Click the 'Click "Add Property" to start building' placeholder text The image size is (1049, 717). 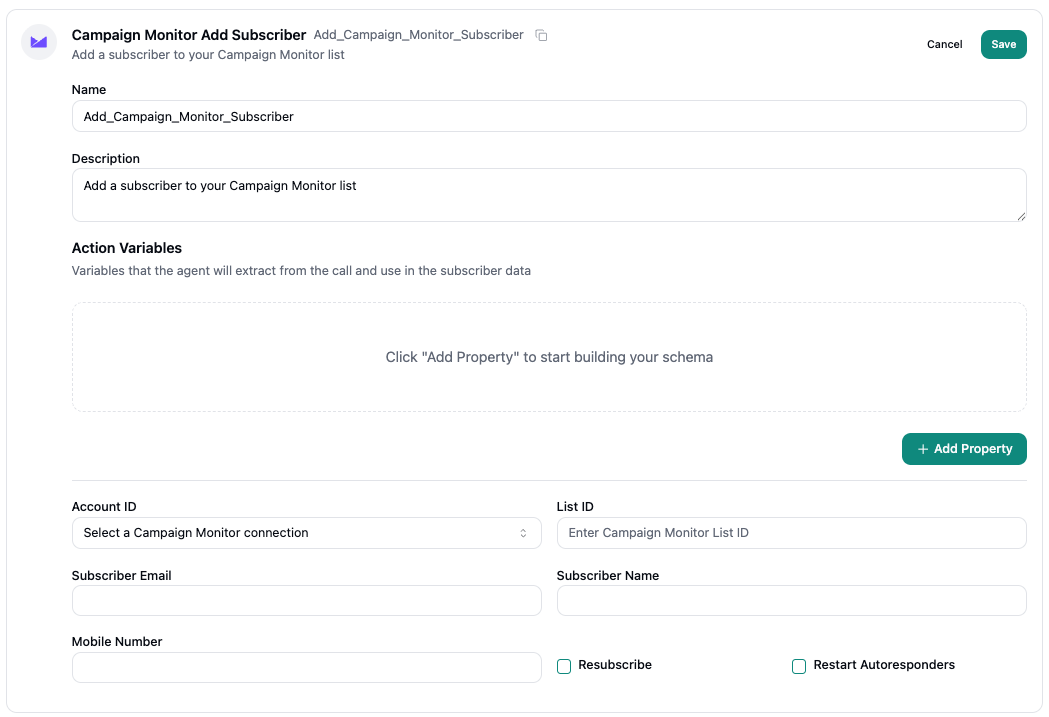549,357
